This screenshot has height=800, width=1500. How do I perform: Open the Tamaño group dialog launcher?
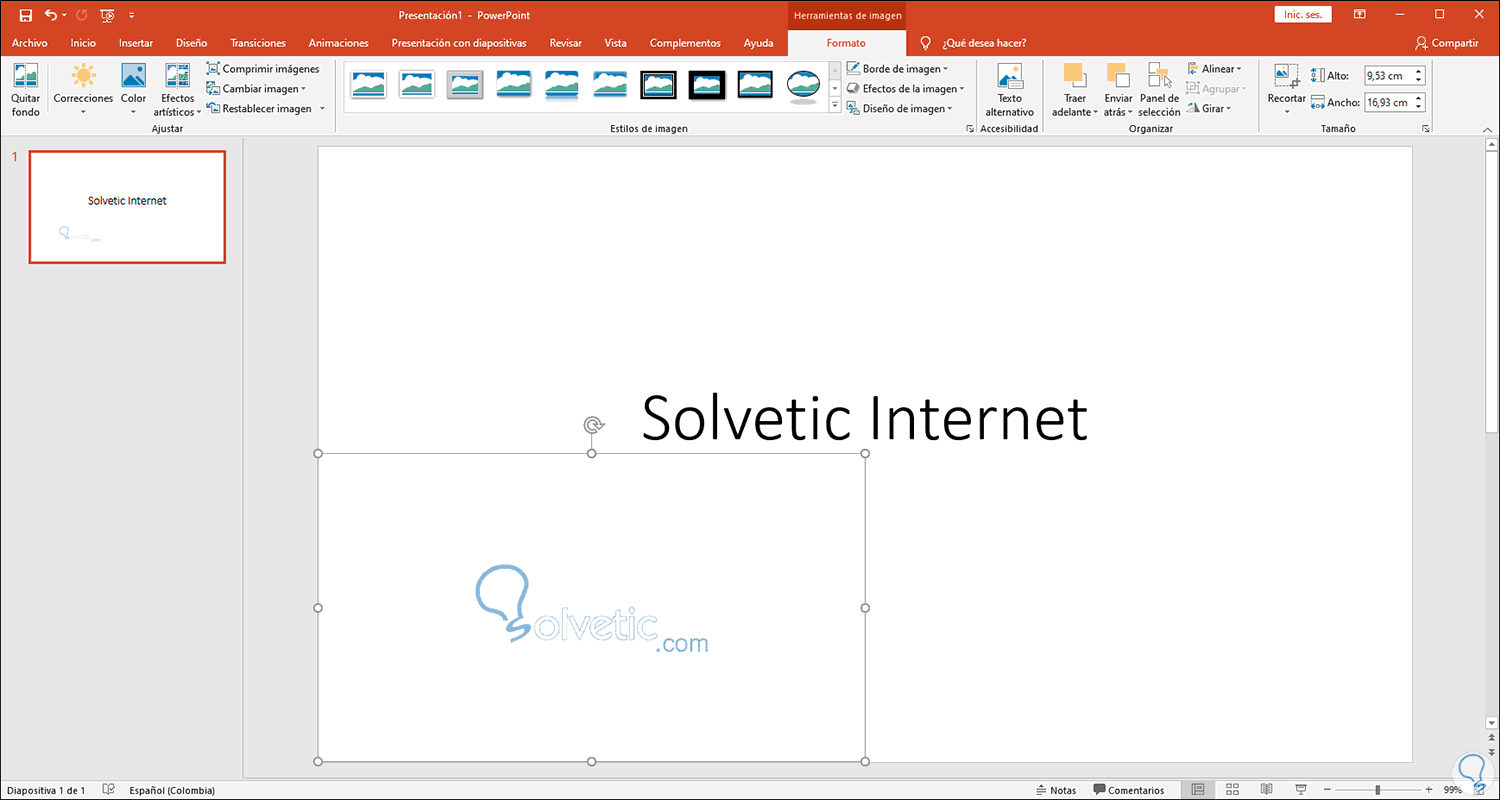[x=1425, y=129]
